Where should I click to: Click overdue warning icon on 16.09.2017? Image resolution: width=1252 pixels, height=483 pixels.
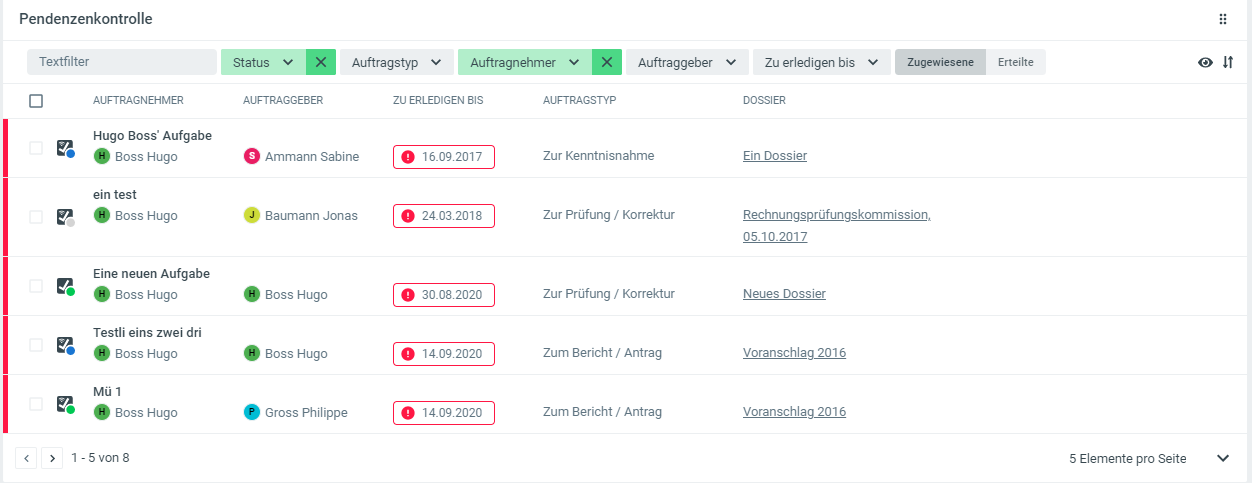(408, 157)
